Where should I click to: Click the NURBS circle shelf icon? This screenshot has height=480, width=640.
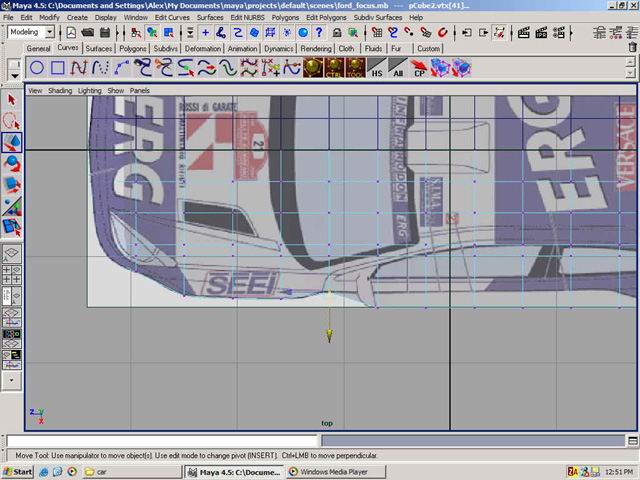point(36,68)
